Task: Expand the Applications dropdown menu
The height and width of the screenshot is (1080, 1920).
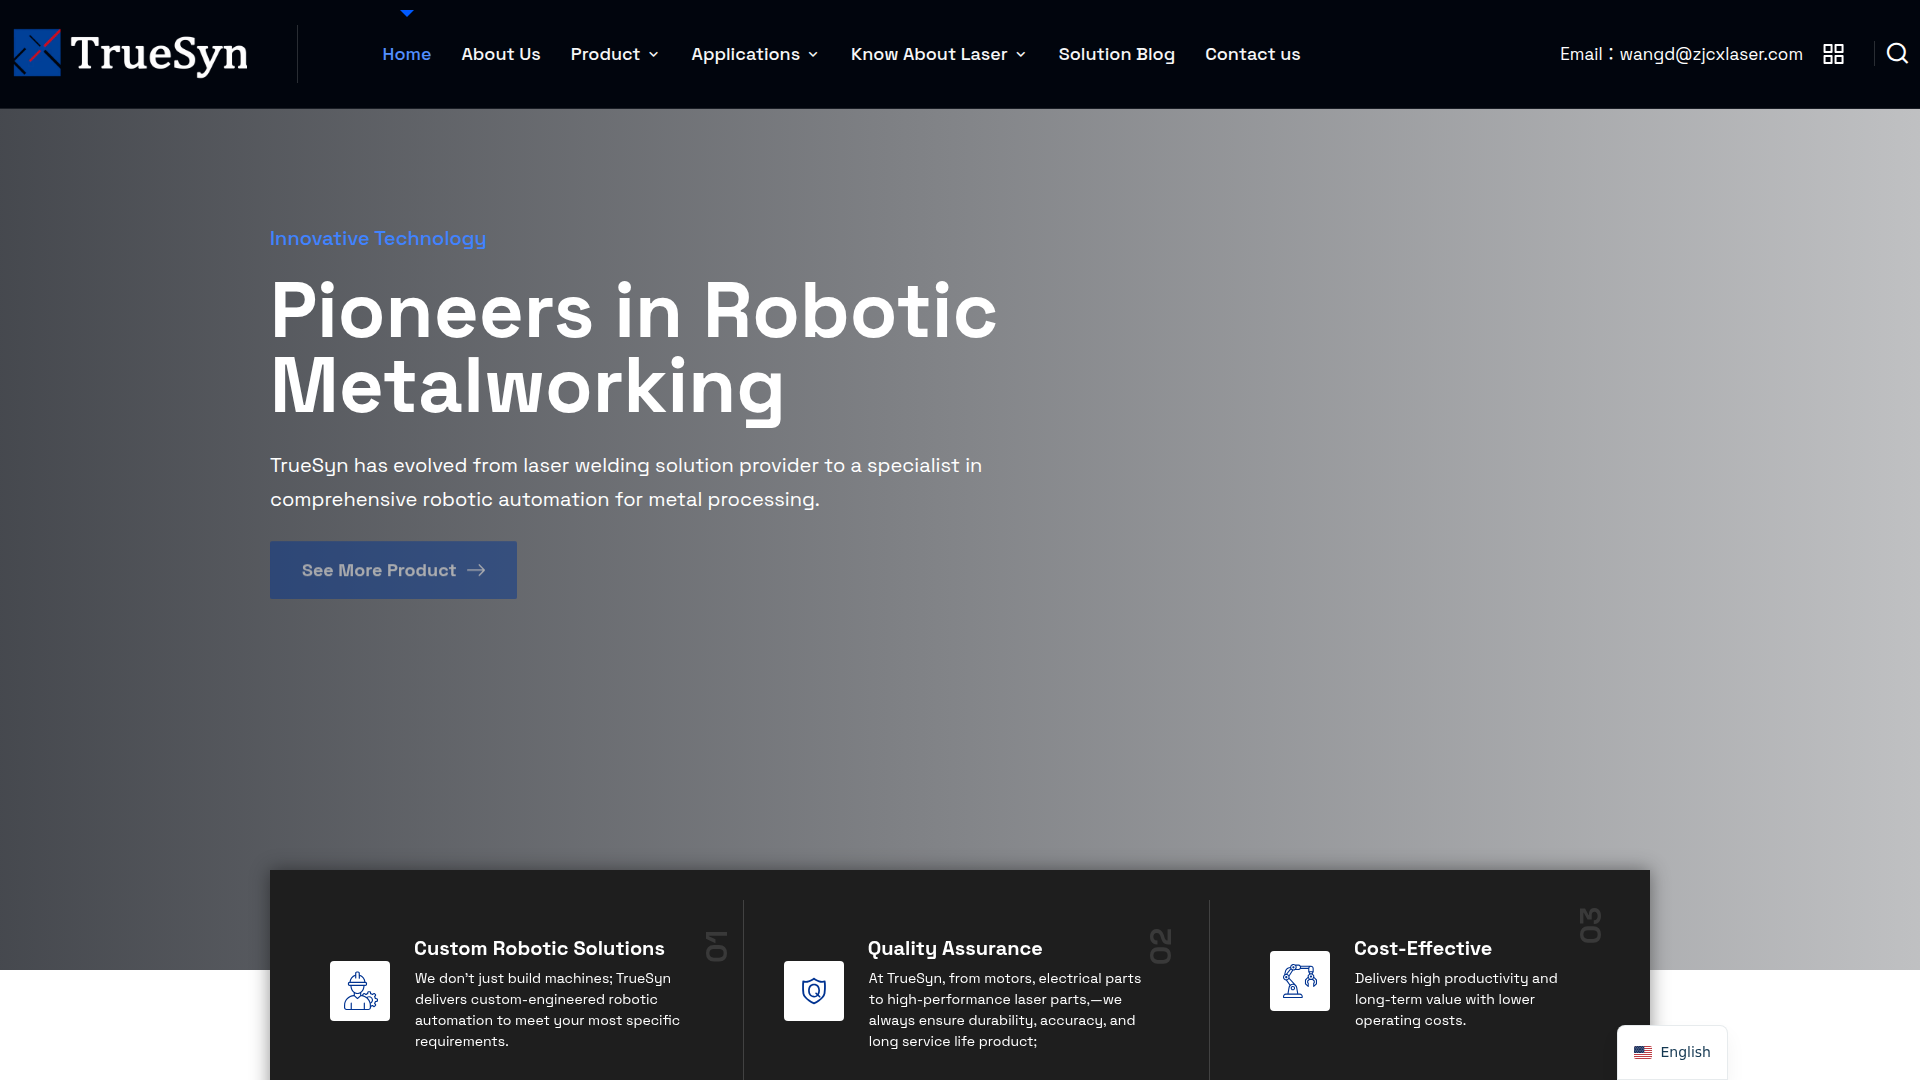Action: tap(755, 54)
